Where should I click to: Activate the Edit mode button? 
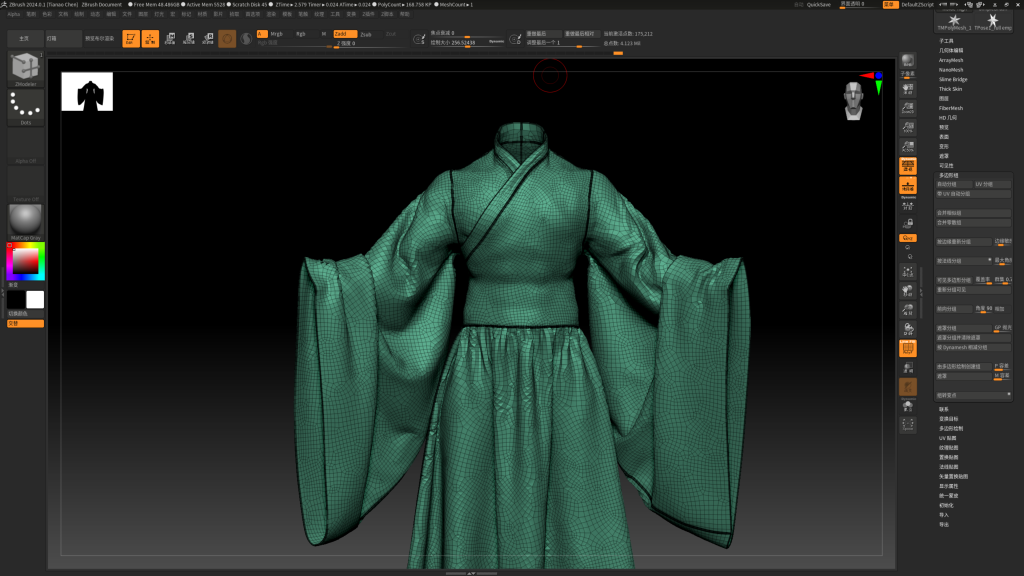tap(131, 39)
